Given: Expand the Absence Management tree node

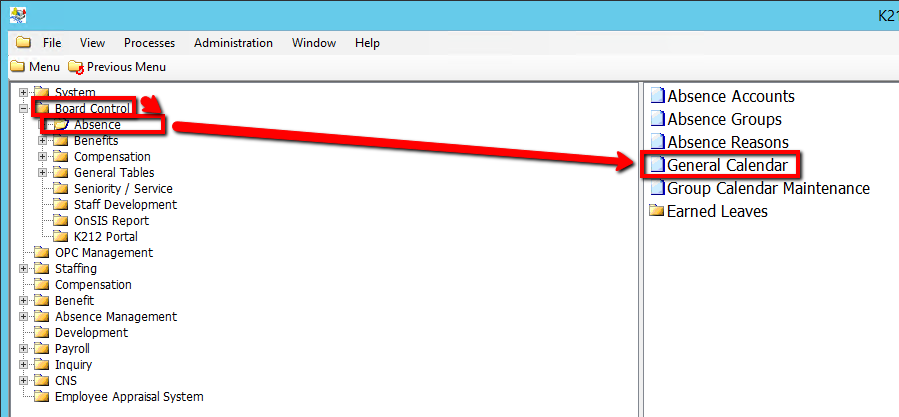Looking at the screenshot, I should click(23, 317).
